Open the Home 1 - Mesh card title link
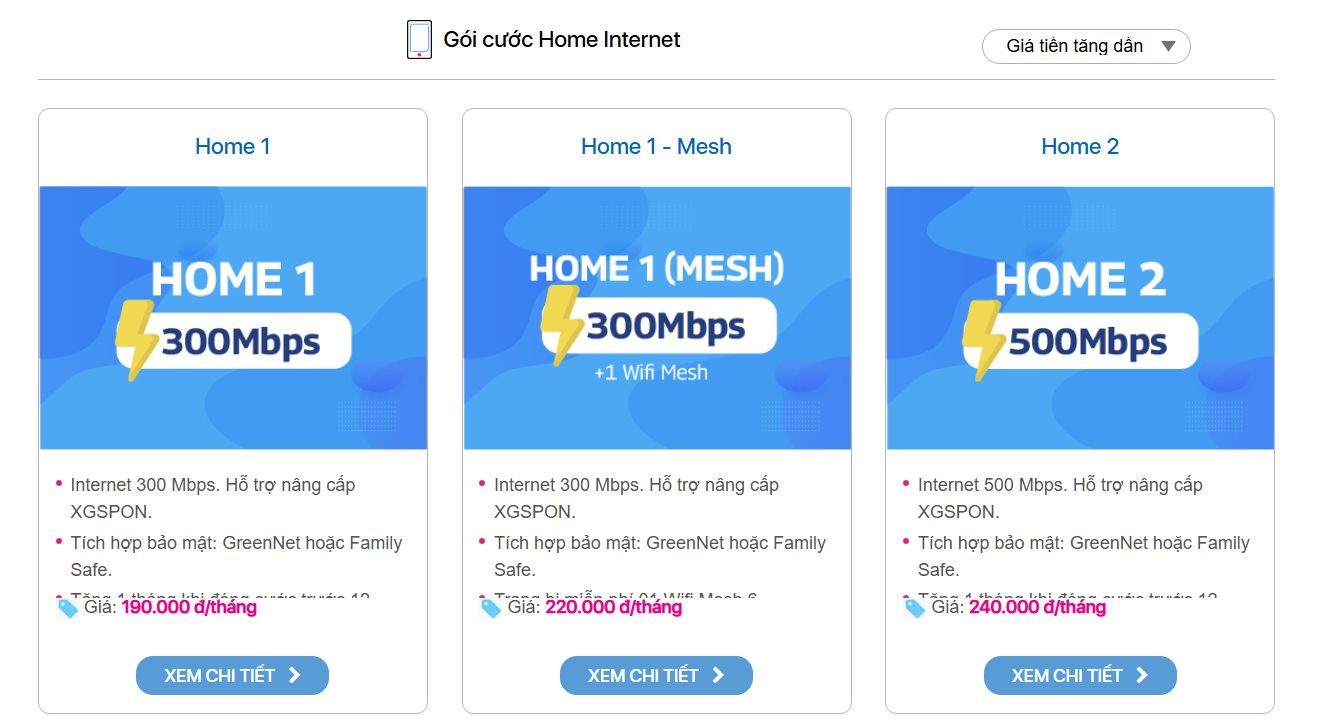This screenshot has width=1320, height=721. [656, 146]
